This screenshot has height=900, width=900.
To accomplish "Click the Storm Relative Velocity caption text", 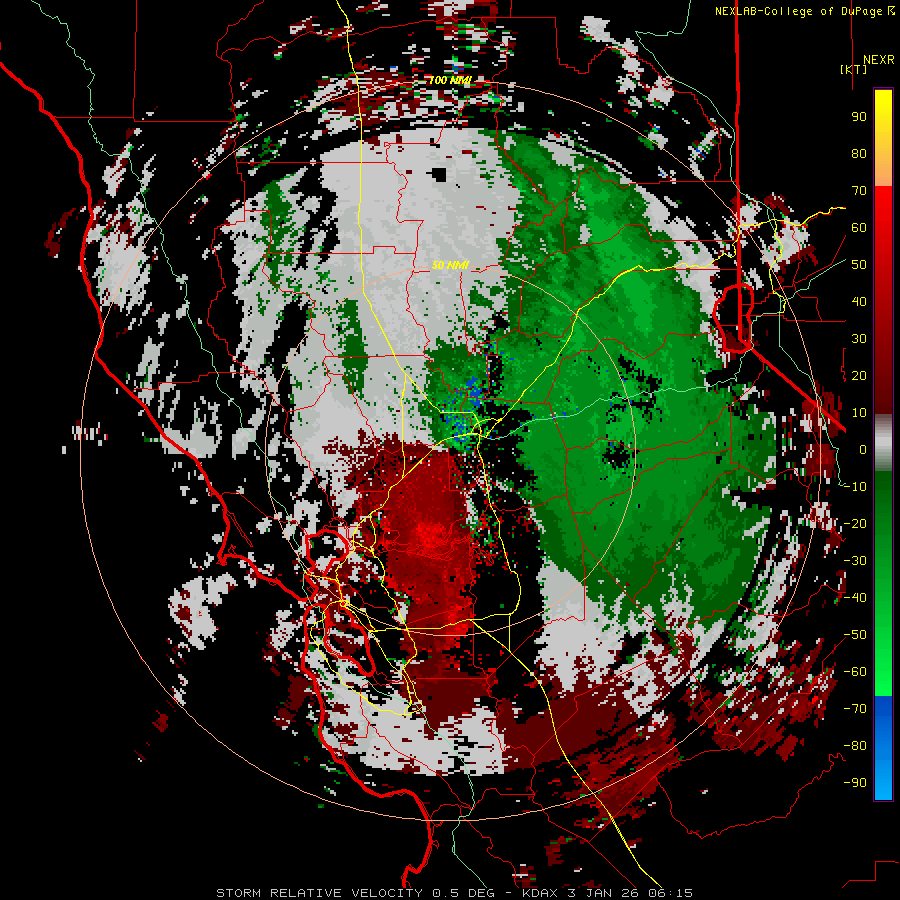I will (454, 893).
